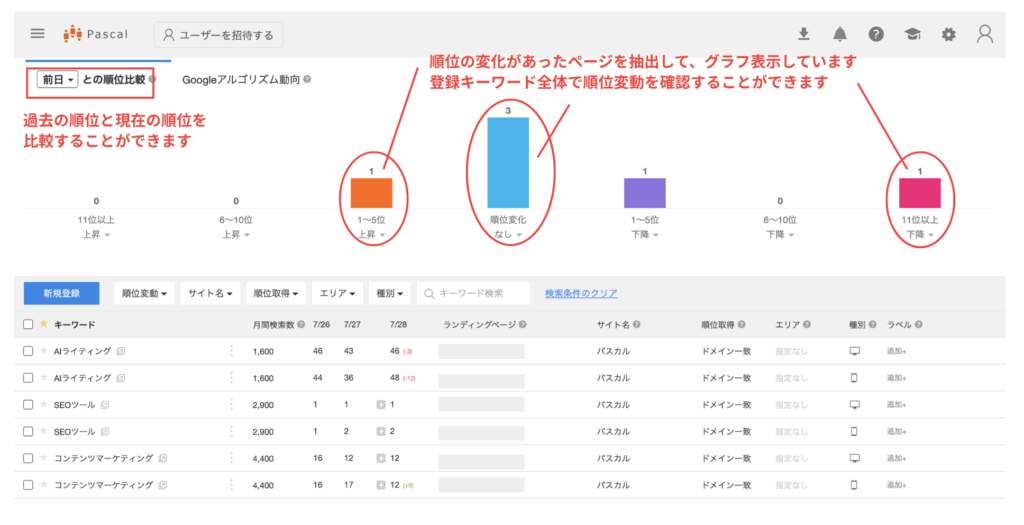Click the 新規登録 button

(x=61, y=293)
